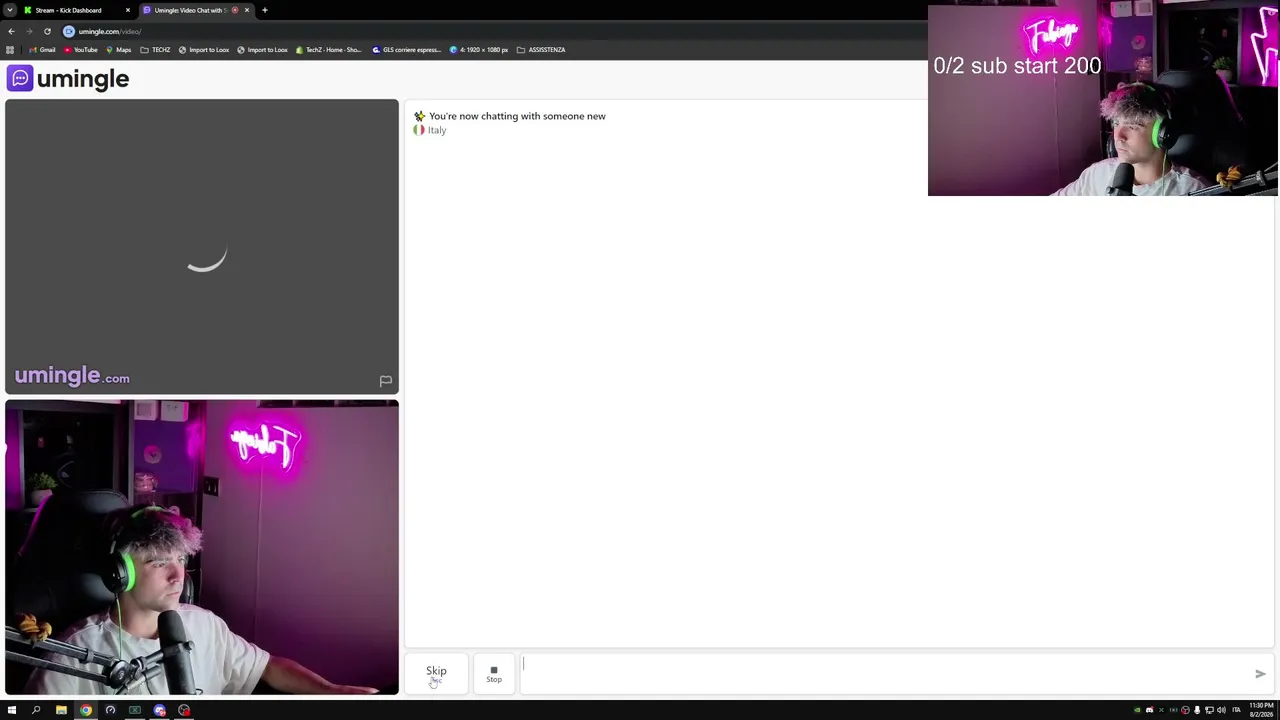Click the OBS system tray icon
Image resolution: width=1280 pixels, height=720 pixels.
(x=1185, y=710)
